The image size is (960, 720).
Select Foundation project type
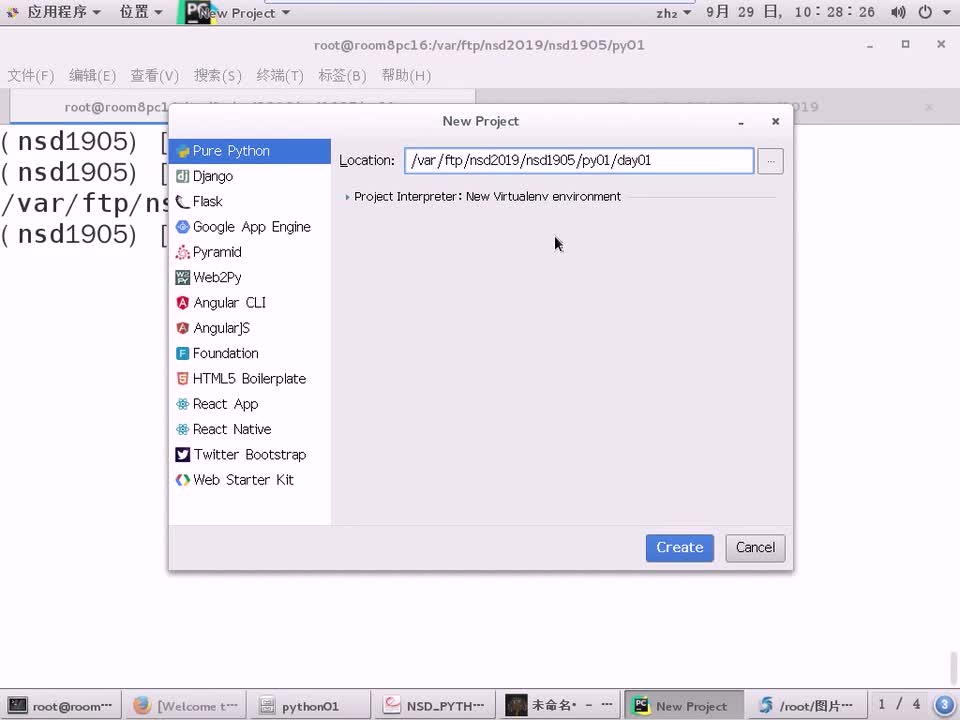coord(250,353)
